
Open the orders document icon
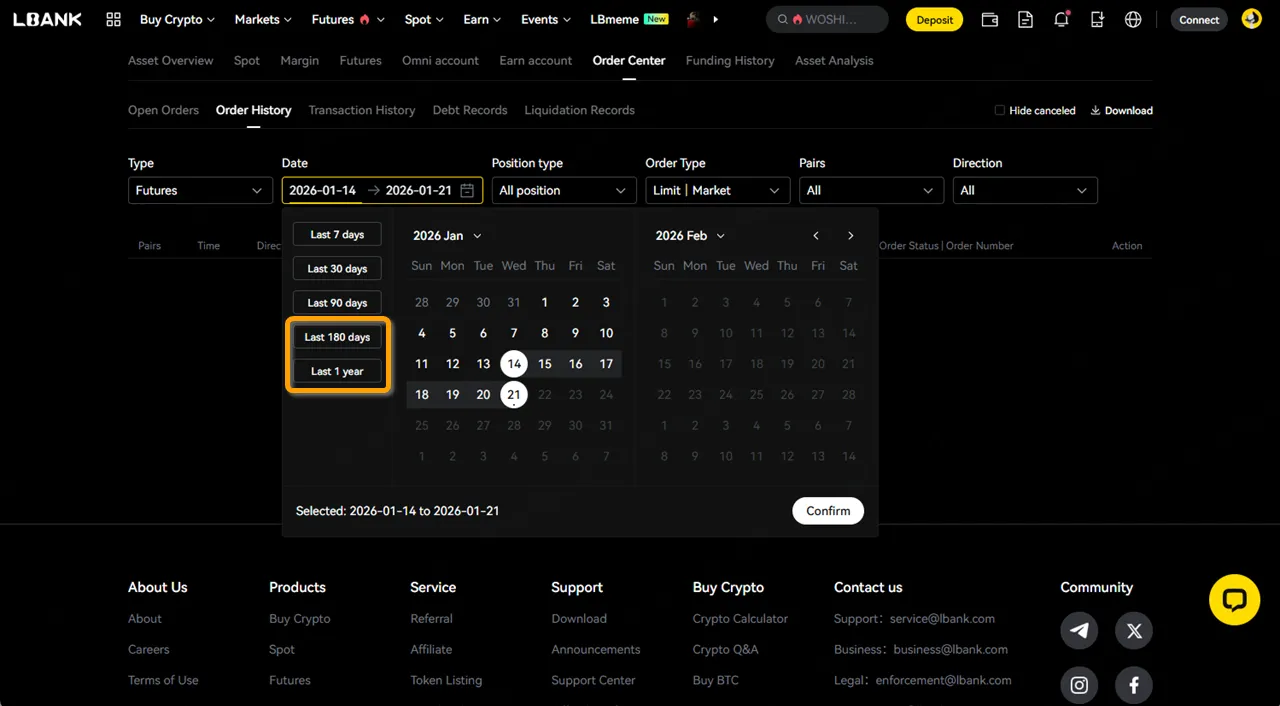(x=1025, y=20)
